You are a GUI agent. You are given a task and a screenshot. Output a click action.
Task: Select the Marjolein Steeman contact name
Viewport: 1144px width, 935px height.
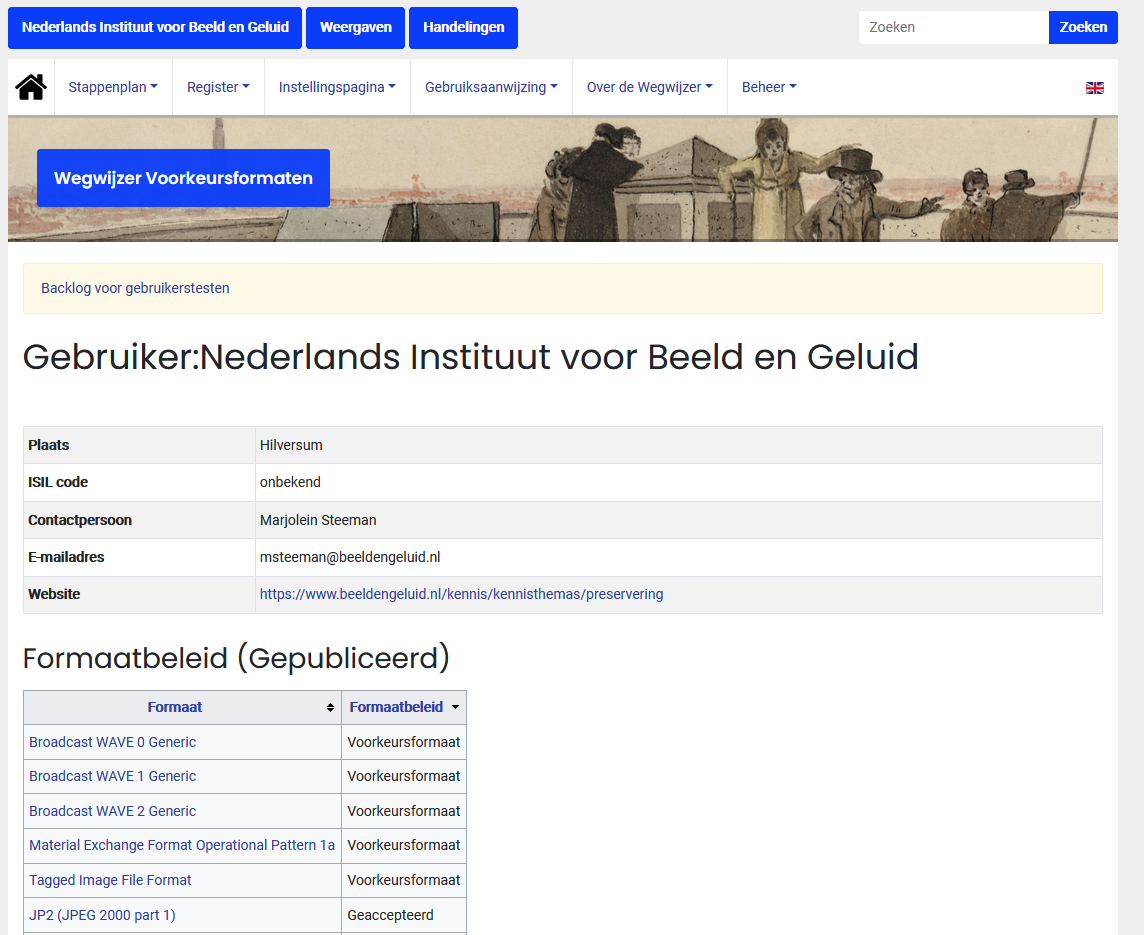[318, 520]
